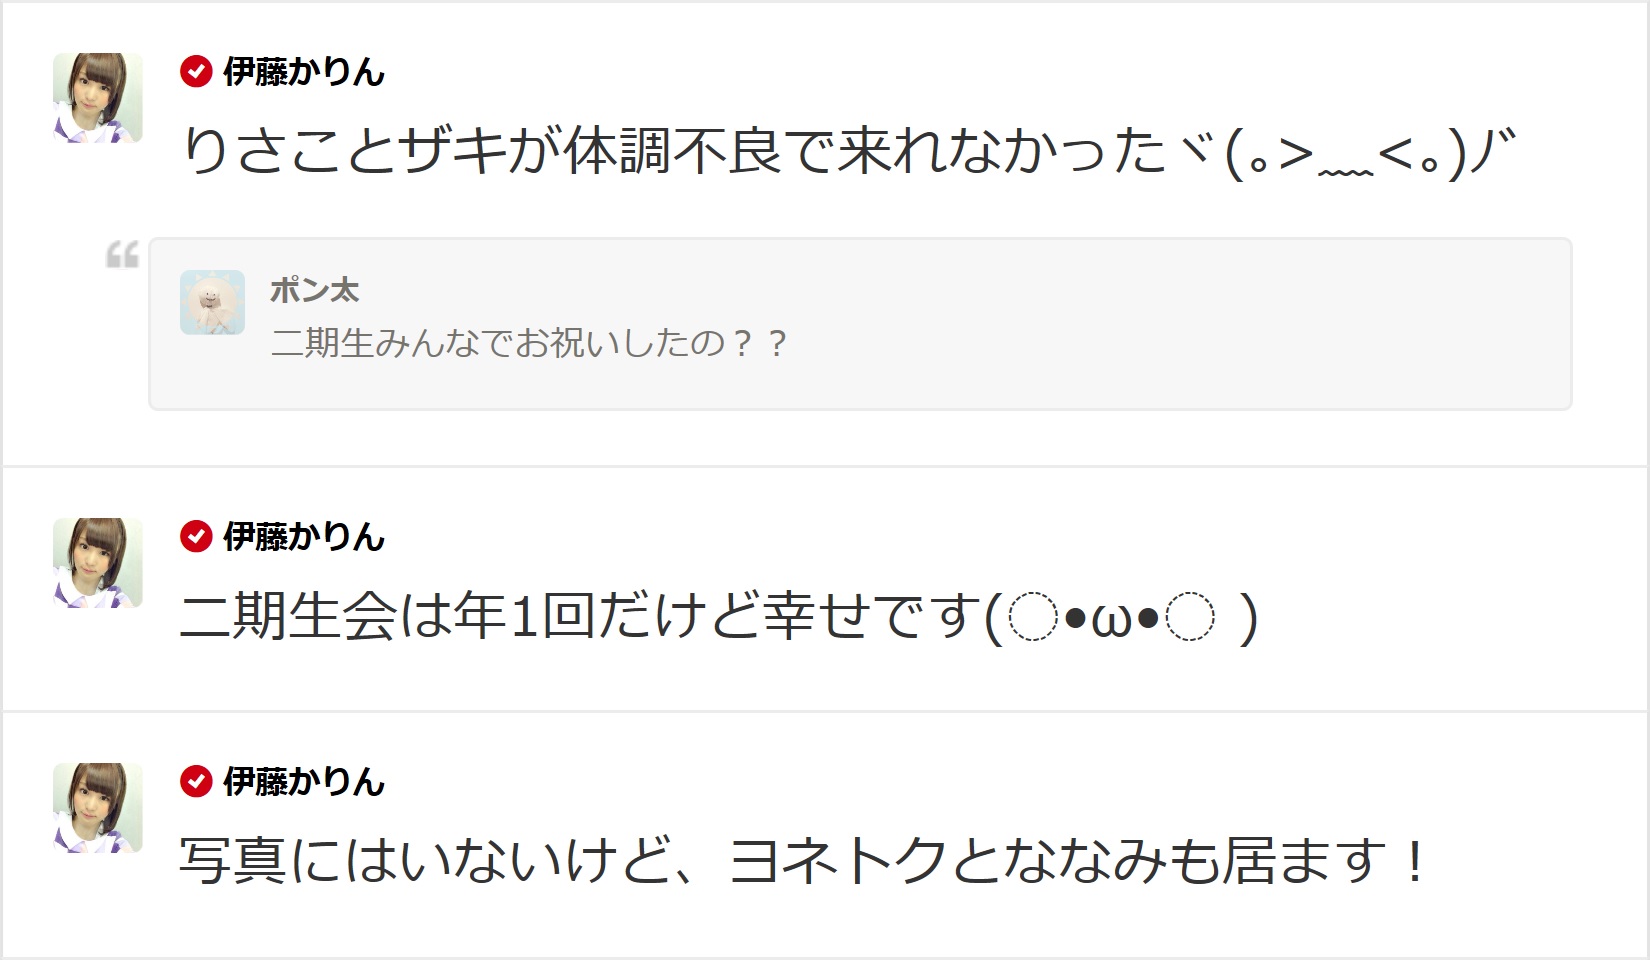
Task: Click the 伊藤かりん name above the りさことザキ post
Action: tap(304, 72)
